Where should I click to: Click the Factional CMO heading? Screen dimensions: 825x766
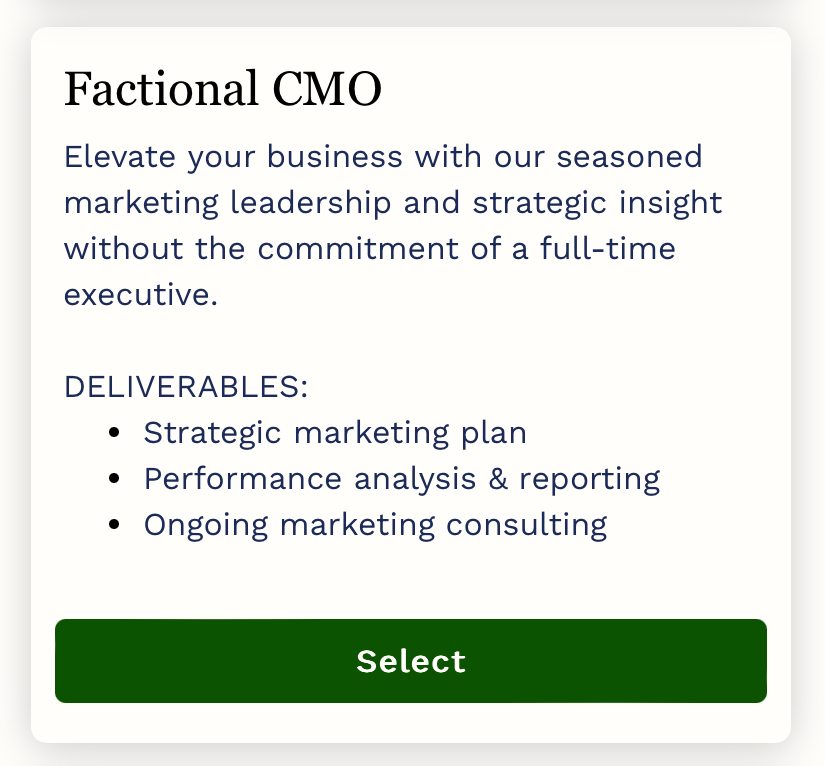(222, 88)
